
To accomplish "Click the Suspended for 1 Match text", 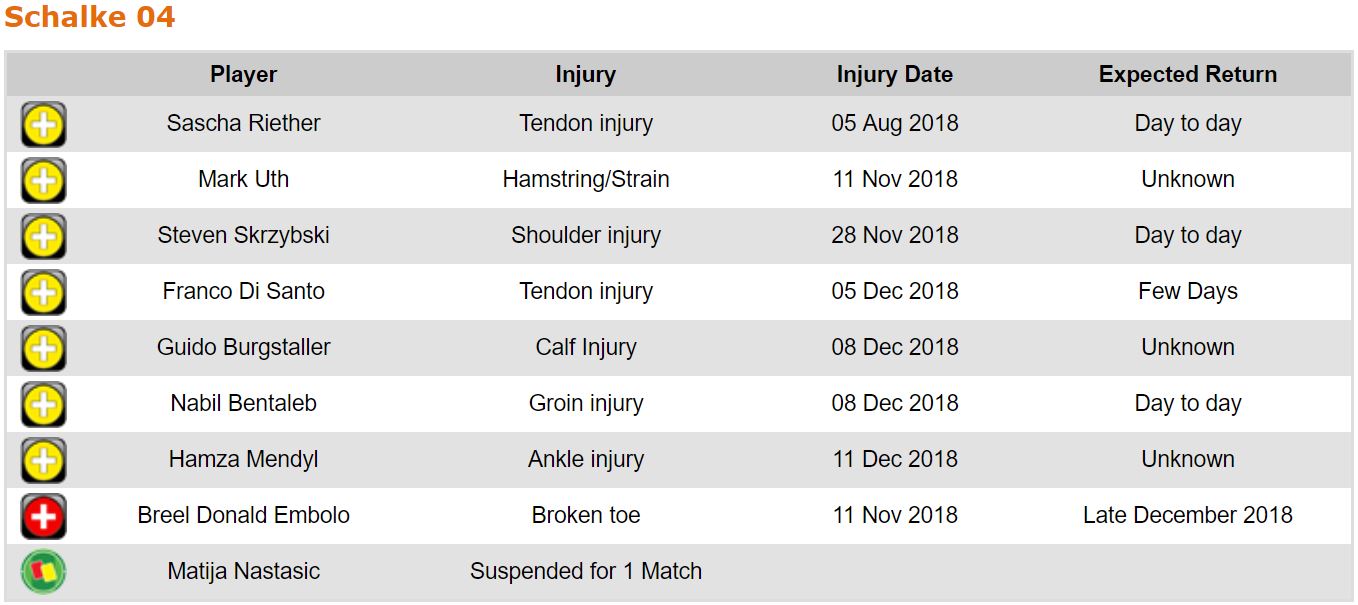I will coord(585,572).
